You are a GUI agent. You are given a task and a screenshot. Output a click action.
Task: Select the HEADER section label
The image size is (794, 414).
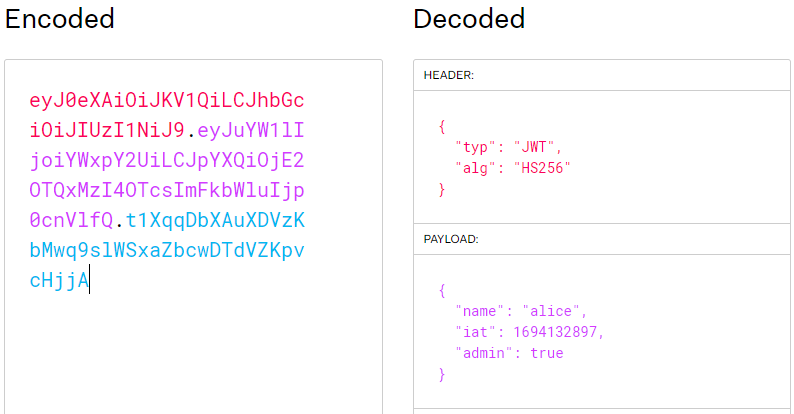(451, 76)
